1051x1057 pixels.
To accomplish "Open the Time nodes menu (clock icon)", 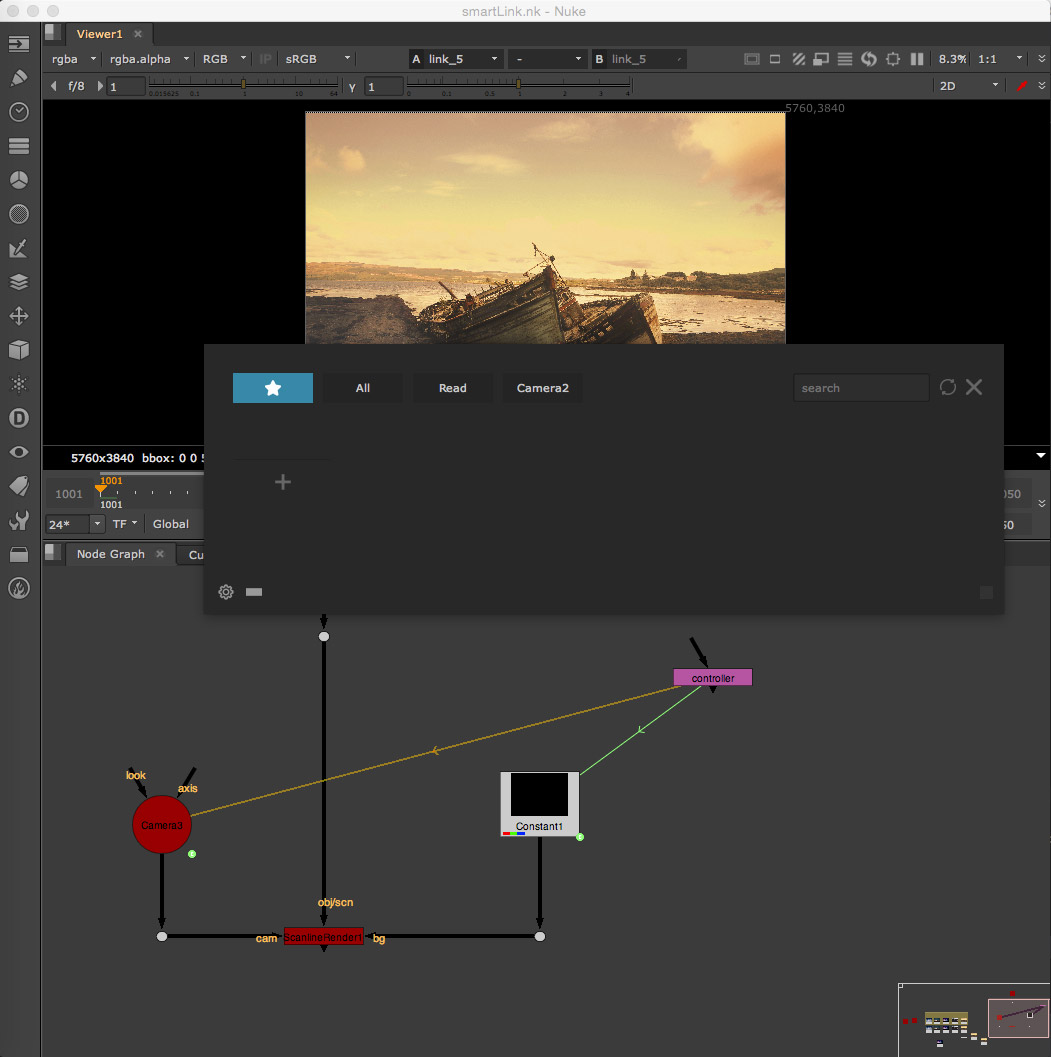I will point(18,112).
